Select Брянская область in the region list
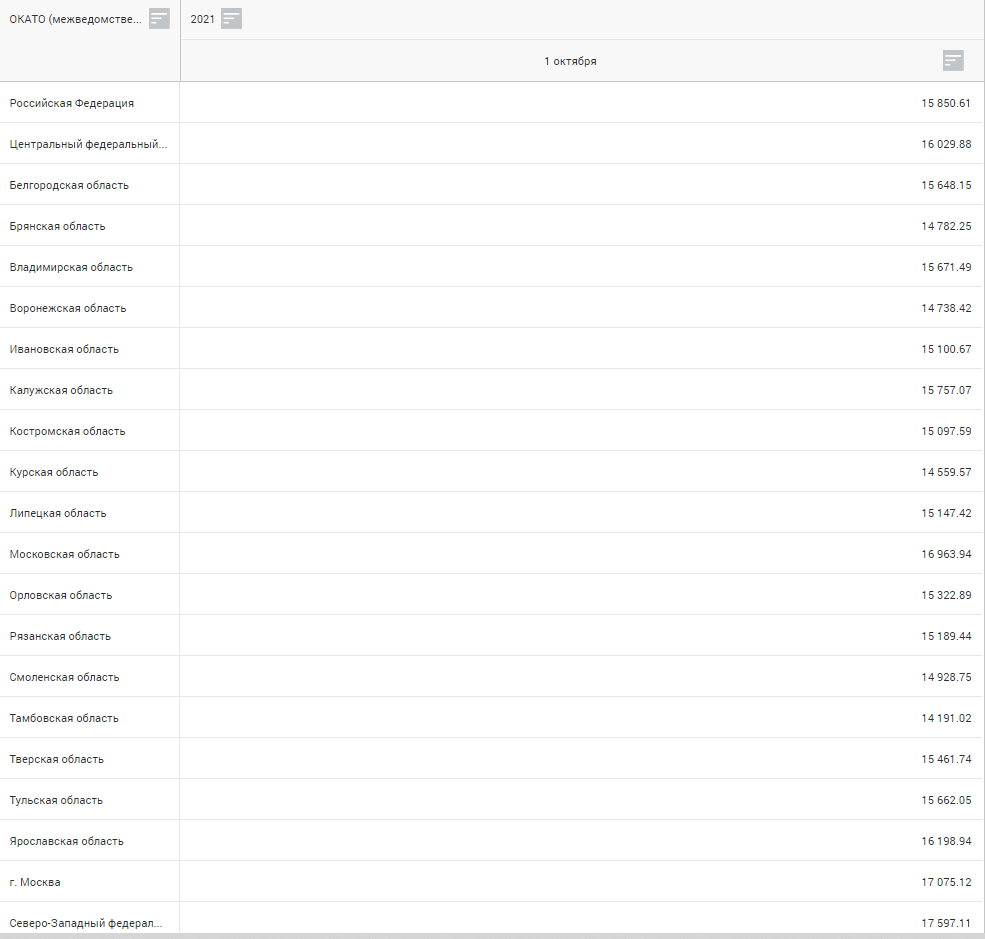 pyautogui.click(x=57, y=226)
